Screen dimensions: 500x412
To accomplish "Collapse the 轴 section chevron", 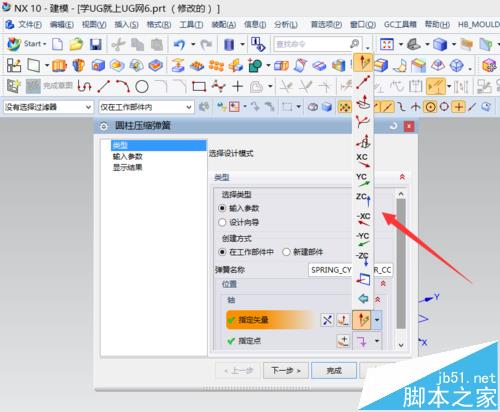I will [378, 300].
